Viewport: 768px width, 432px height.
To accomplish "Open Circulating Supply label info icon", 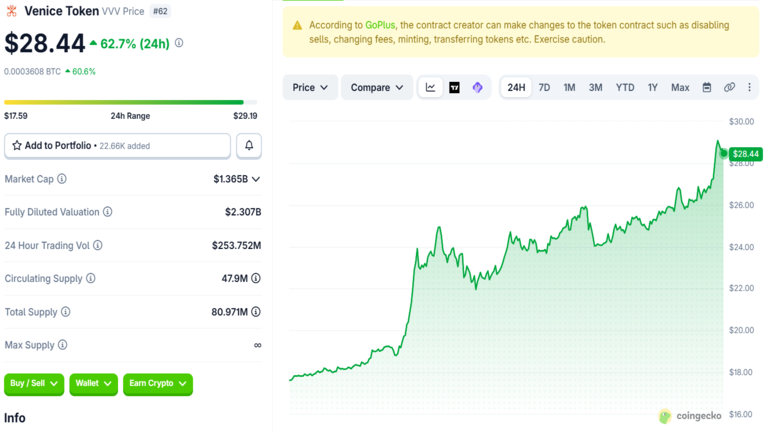I will click(x=91, y=278).
